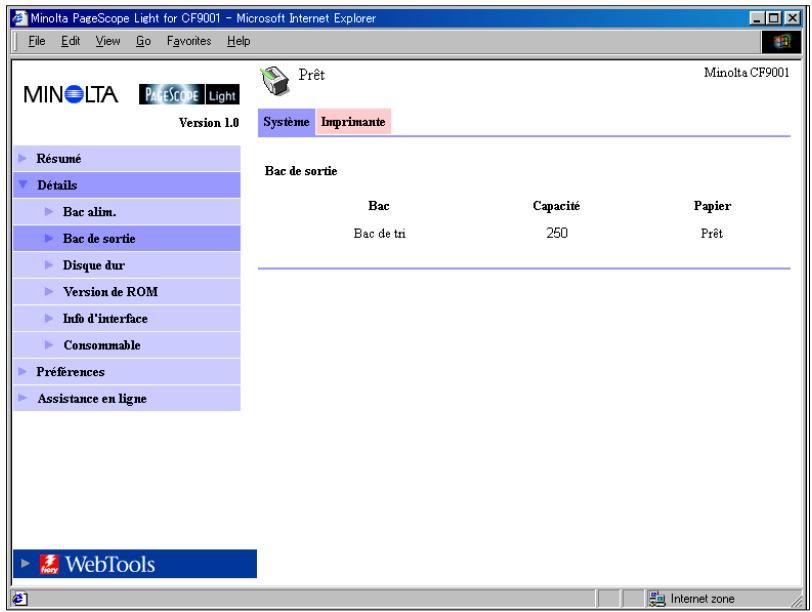Click the PageScope Light logo
Image resolution: width=812 pixels, height=612 pixels.
point(189,95)
